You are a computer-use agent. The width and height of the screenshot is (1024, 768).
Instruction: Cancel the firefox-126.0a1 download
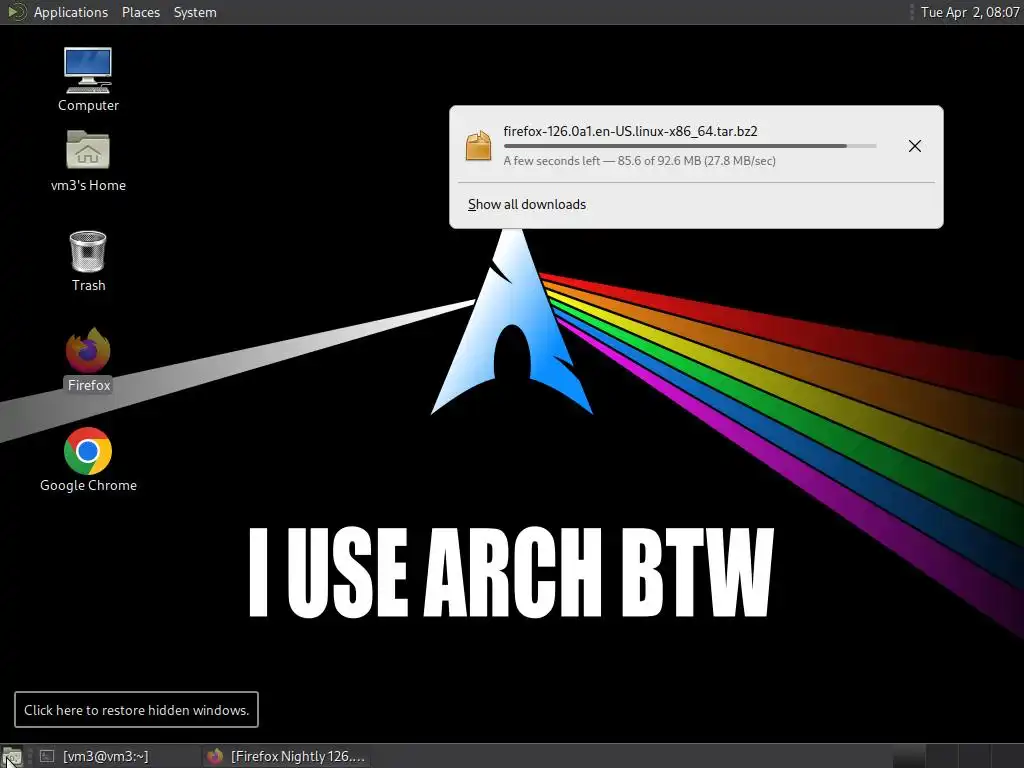914,146
